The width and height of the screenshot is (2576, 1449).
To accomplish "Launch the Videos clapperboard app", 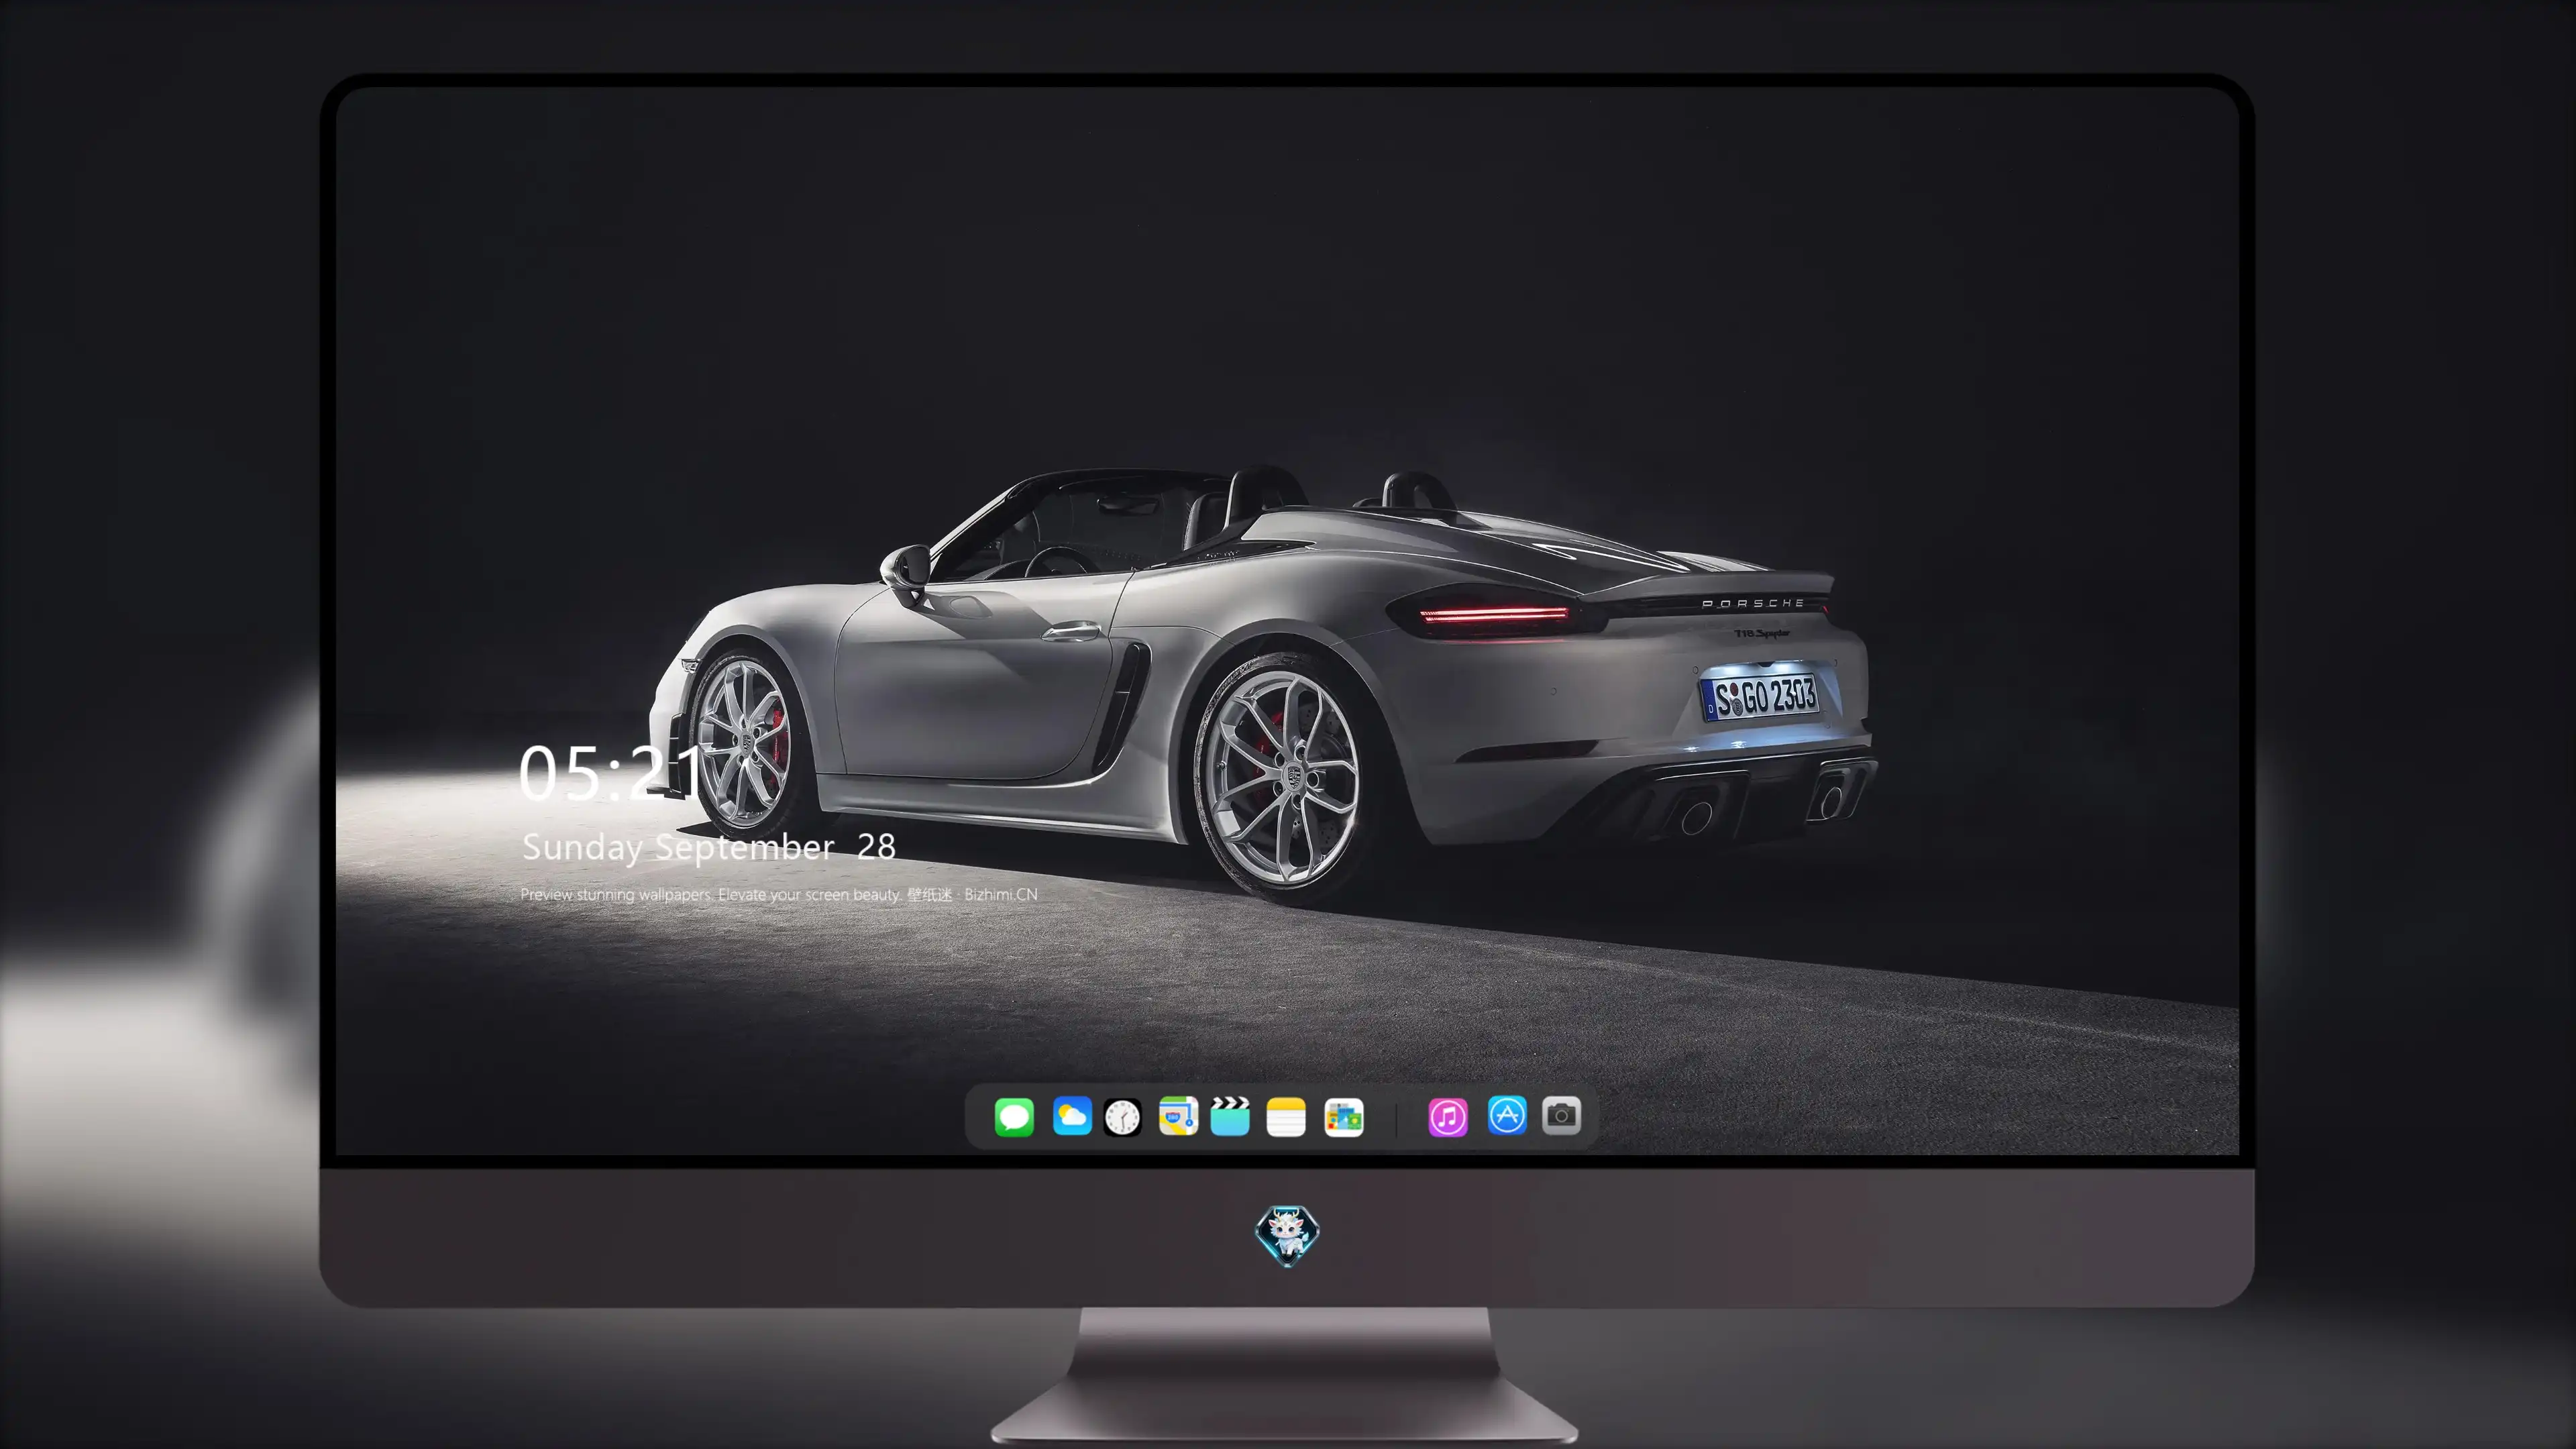I will (1230, 1117).
